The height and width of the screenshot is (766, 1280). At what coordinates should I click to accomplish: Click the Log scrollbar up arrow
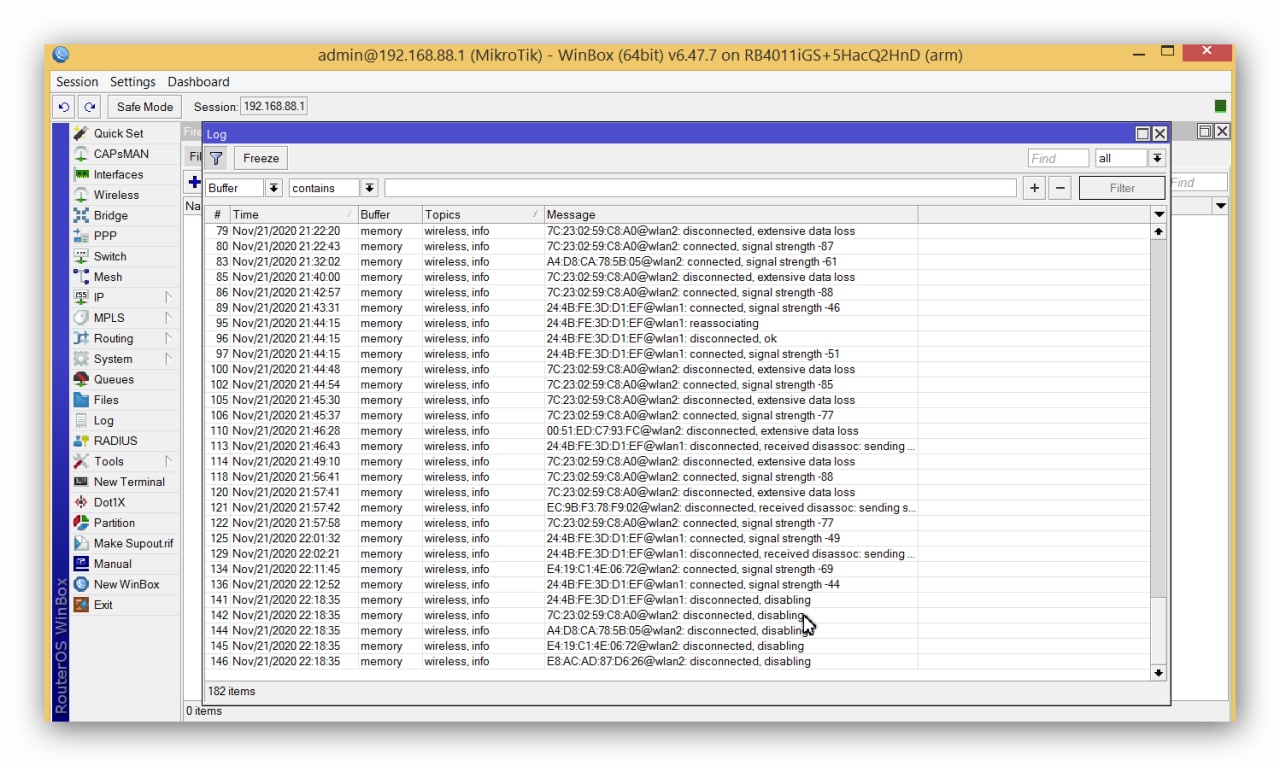click(1159, 231)
